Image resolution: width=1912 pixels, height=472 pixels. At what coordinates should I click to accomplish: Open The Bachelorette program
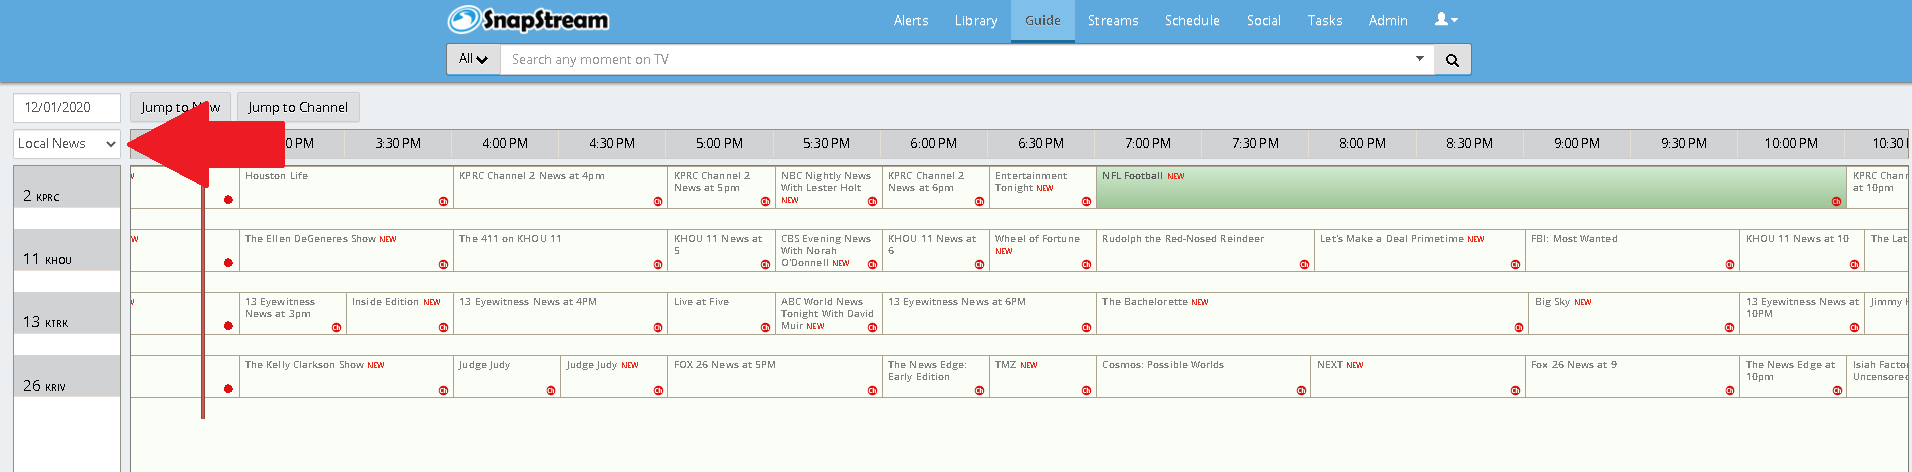click(x=1313, y=313)
